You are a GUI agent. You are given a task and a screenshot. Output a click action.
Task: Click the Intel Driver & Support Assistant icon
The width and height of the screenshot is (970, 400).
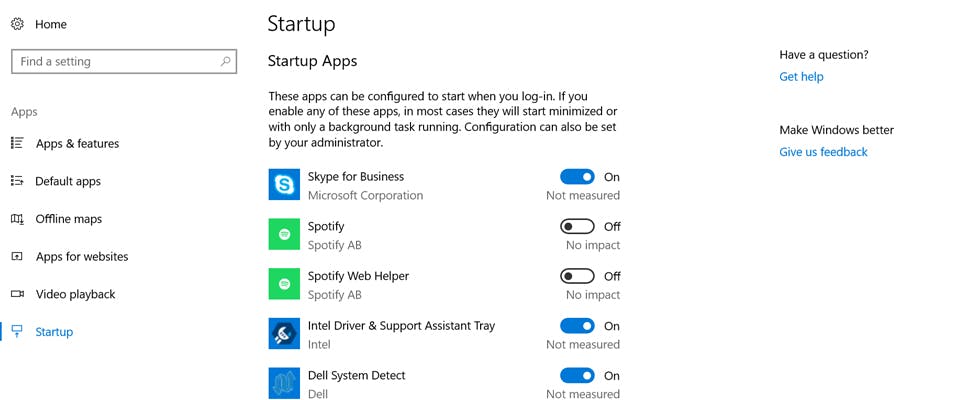coord(284,334)
